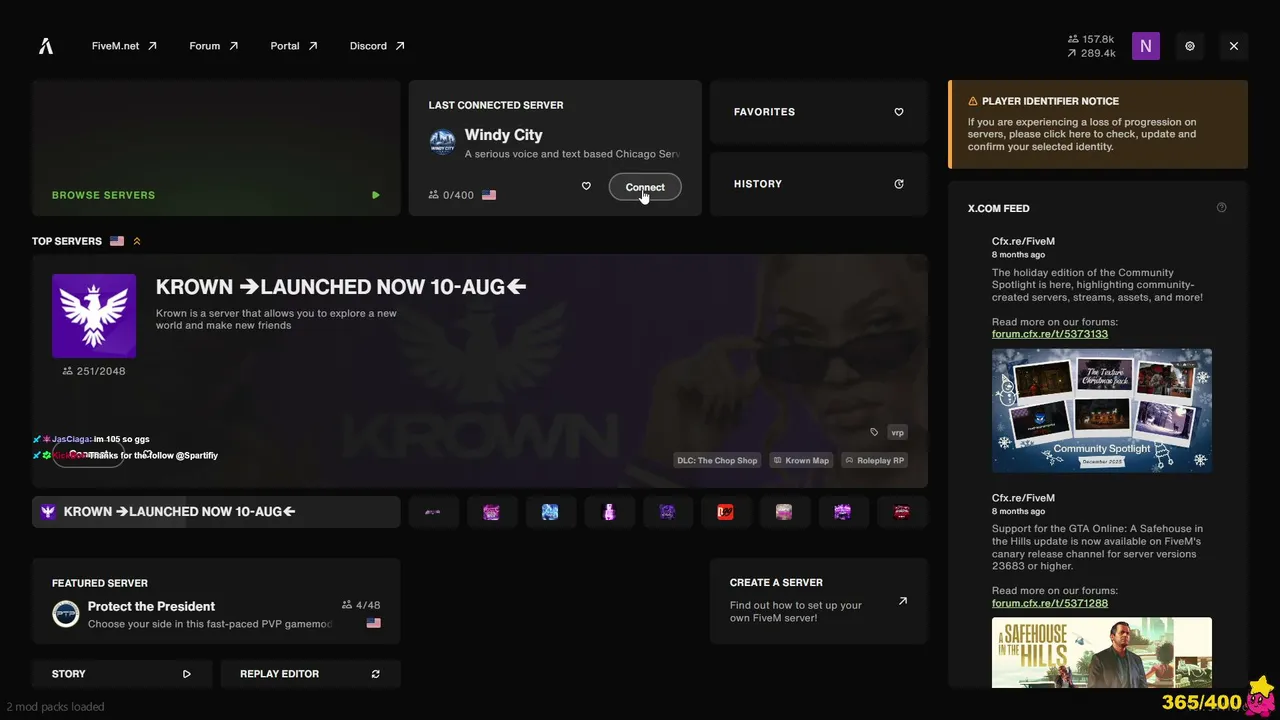Open the forum.cfx.re/t/5371288 link

[1050, 603]
